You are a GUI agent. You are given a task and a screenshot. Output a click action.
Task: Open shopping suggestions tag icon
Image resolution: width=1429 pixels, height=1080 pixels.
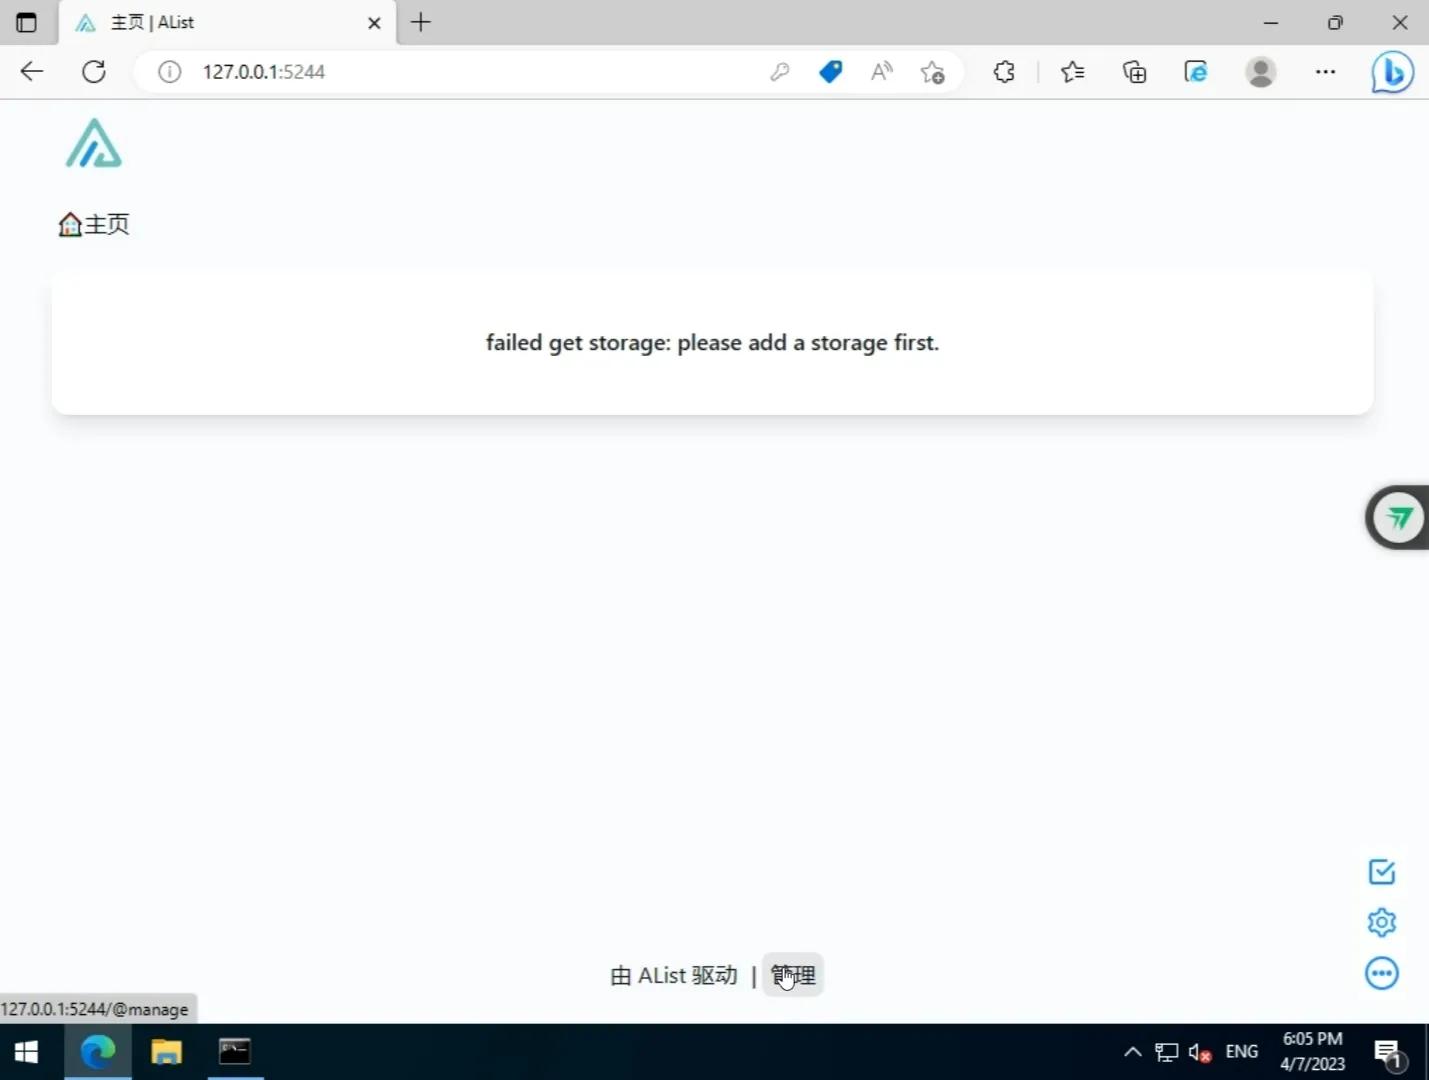pyautogui.click(x=831, y=71)
